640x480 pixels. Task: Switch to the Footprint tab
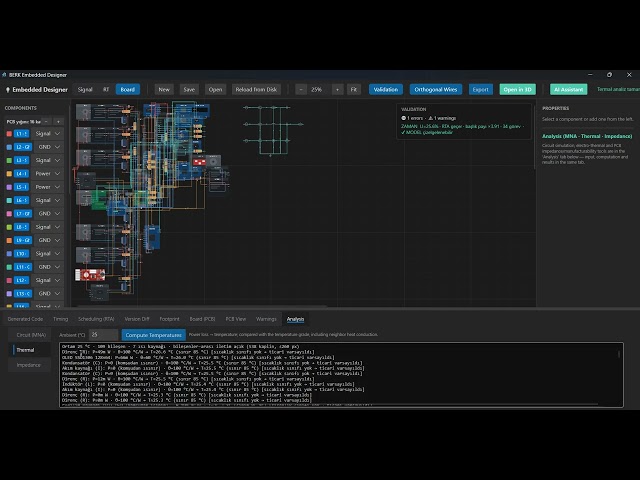pyautogui.click(x=169, y=319)
